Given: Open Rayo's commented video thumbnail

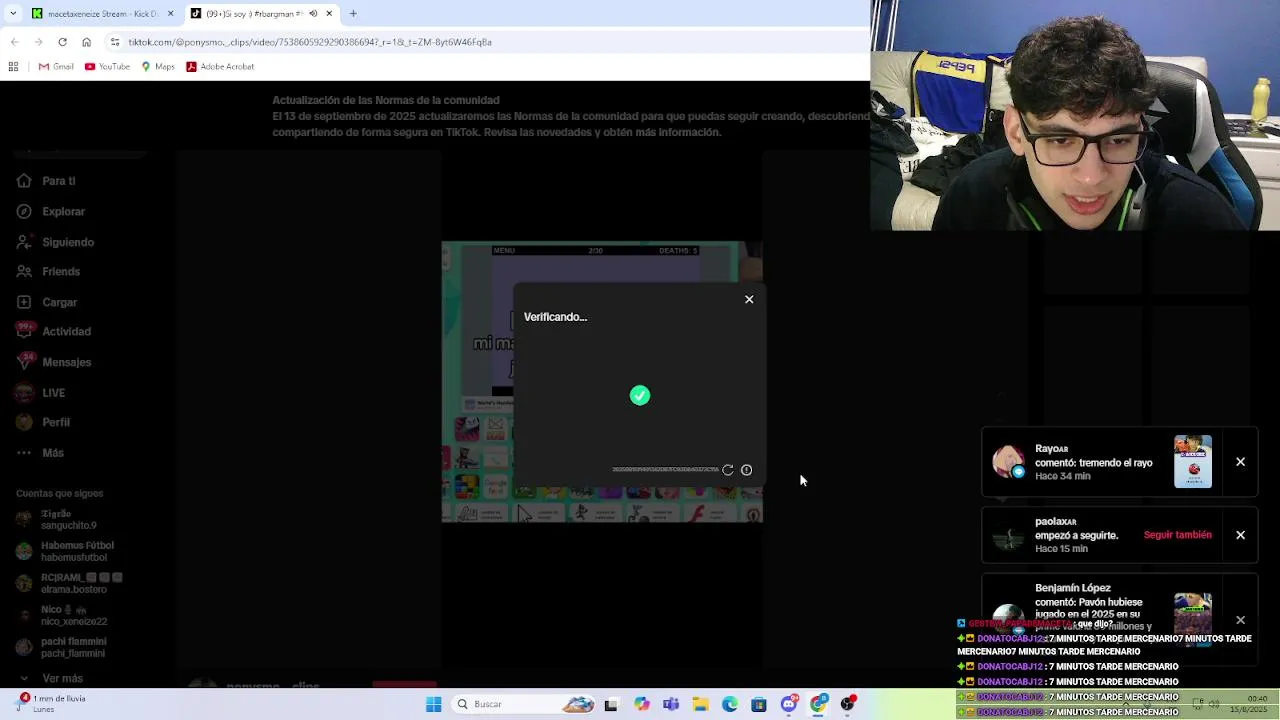Looking at the screenshot, I should [x=1193, y=462].
